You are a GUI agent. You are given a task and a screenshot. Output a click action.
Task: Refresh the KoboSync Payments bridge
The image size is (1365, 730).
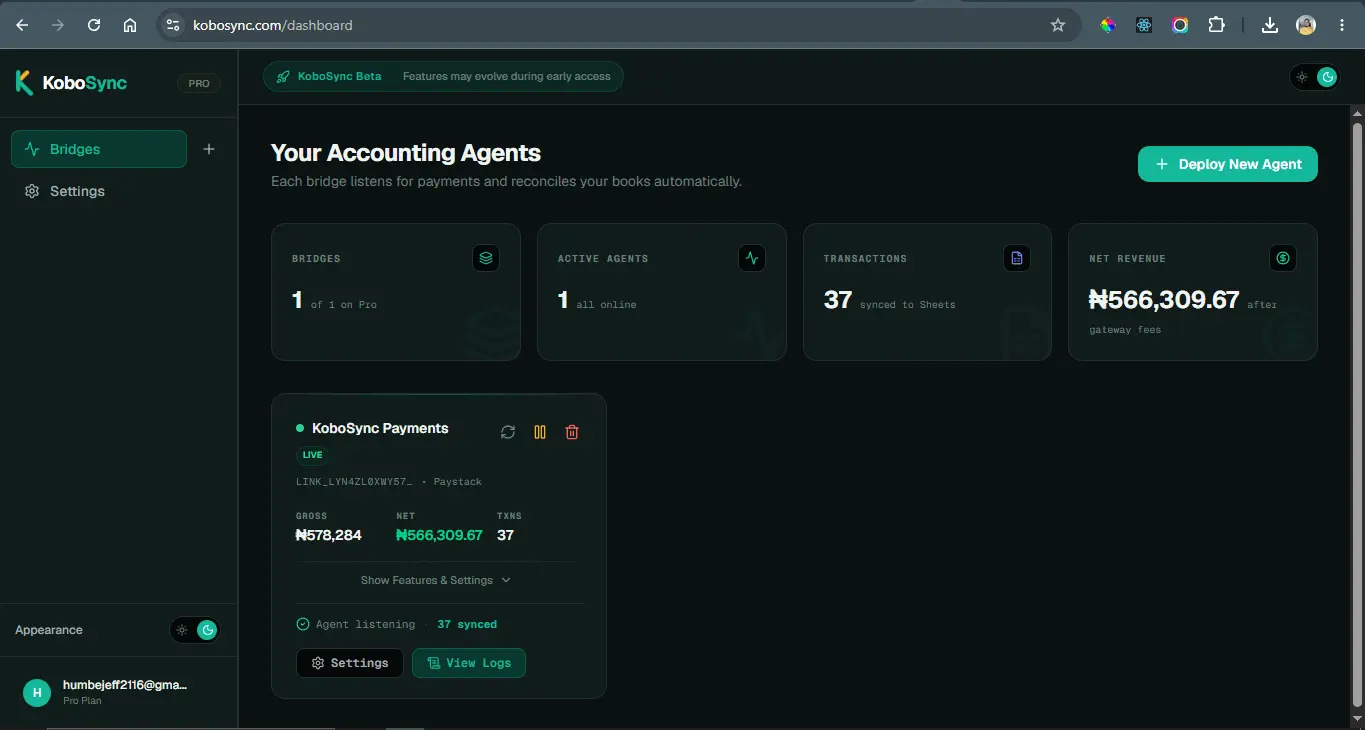pyautogui.click(x=508, y=432)
